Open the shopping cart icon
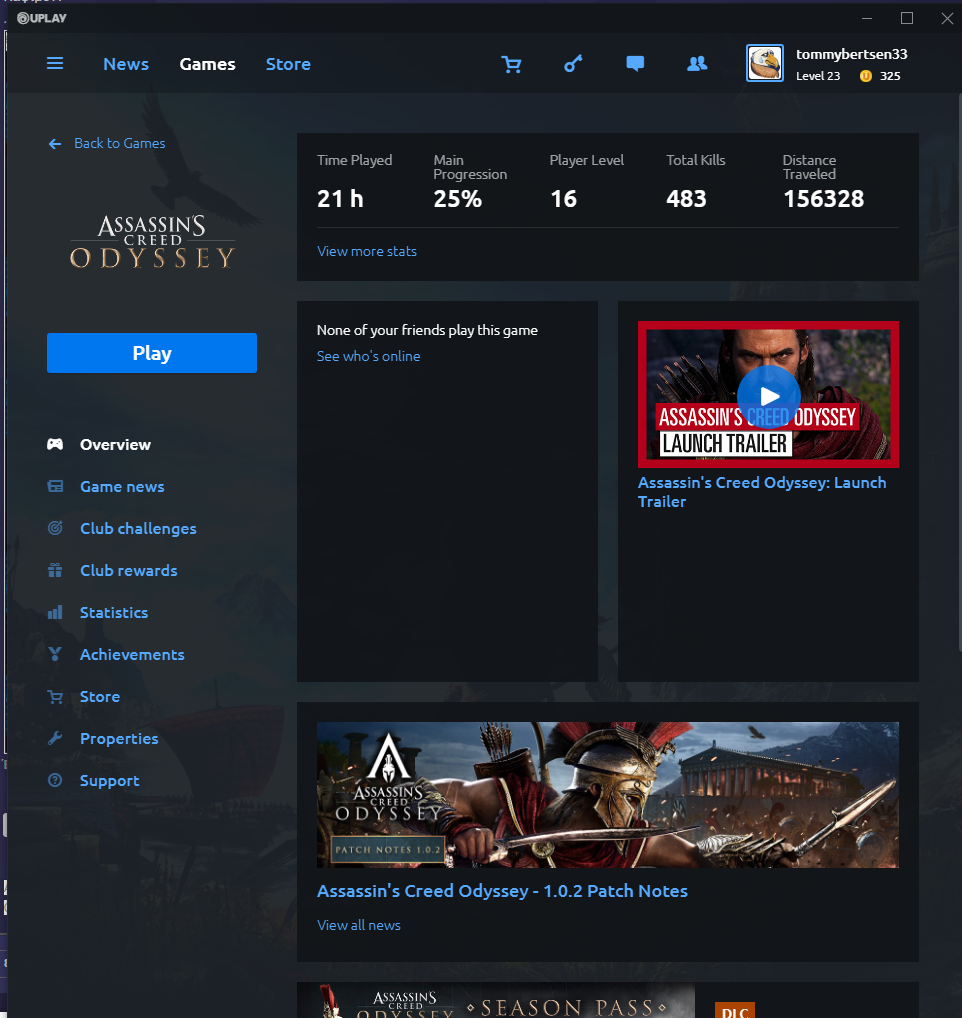962x1018 pixels. 512,64
